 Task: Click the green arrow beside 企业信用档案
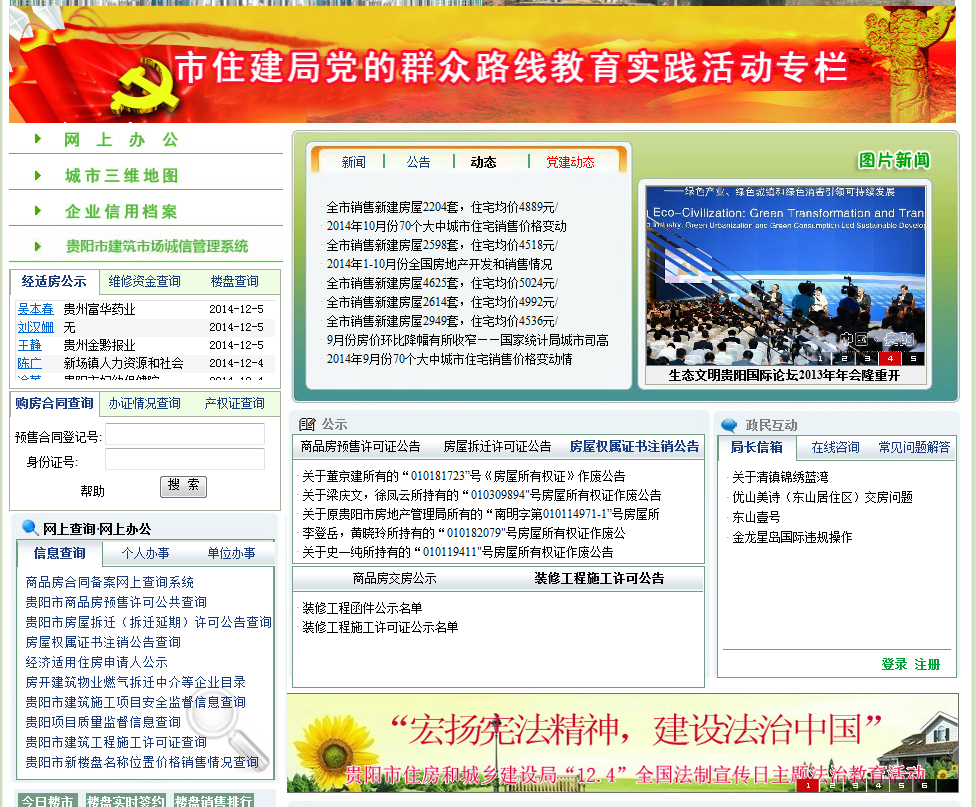point(38,211)
